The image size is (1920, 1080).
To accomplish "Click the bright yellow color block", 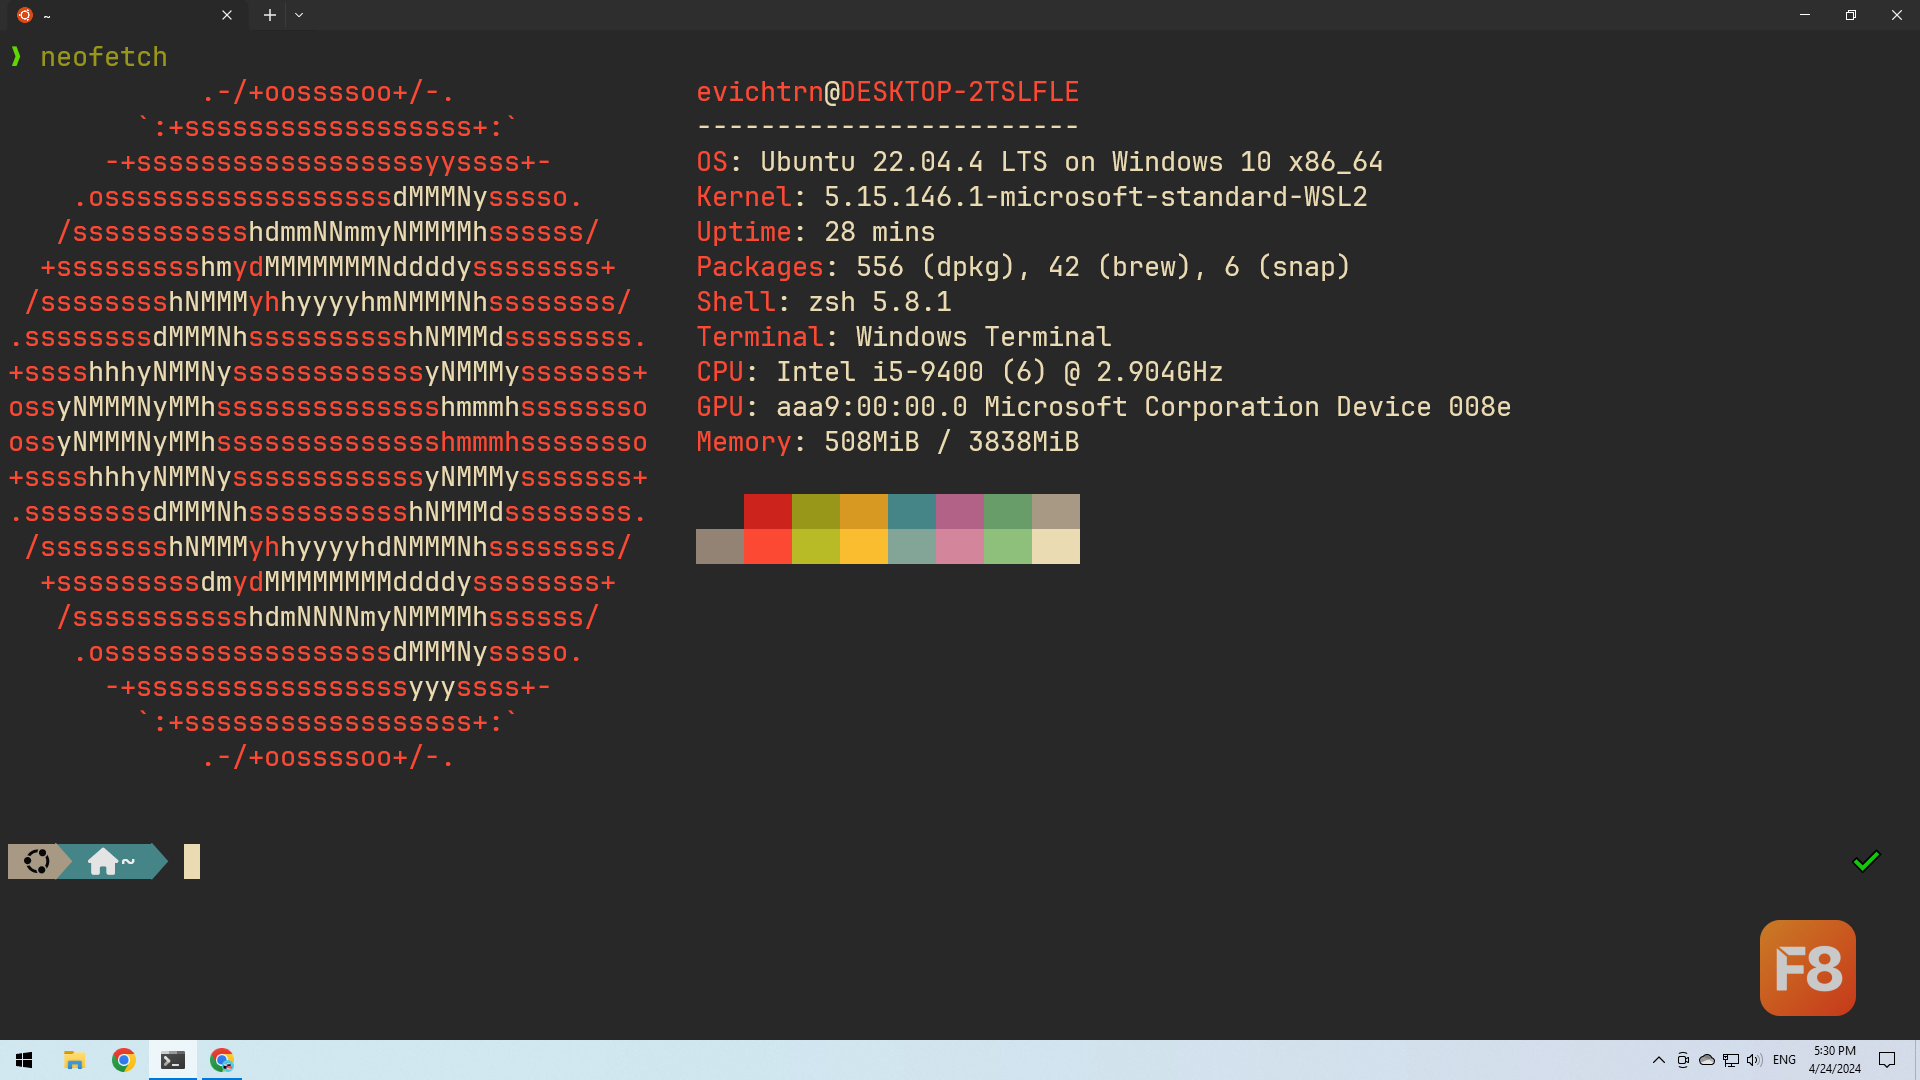I will 864,547.
